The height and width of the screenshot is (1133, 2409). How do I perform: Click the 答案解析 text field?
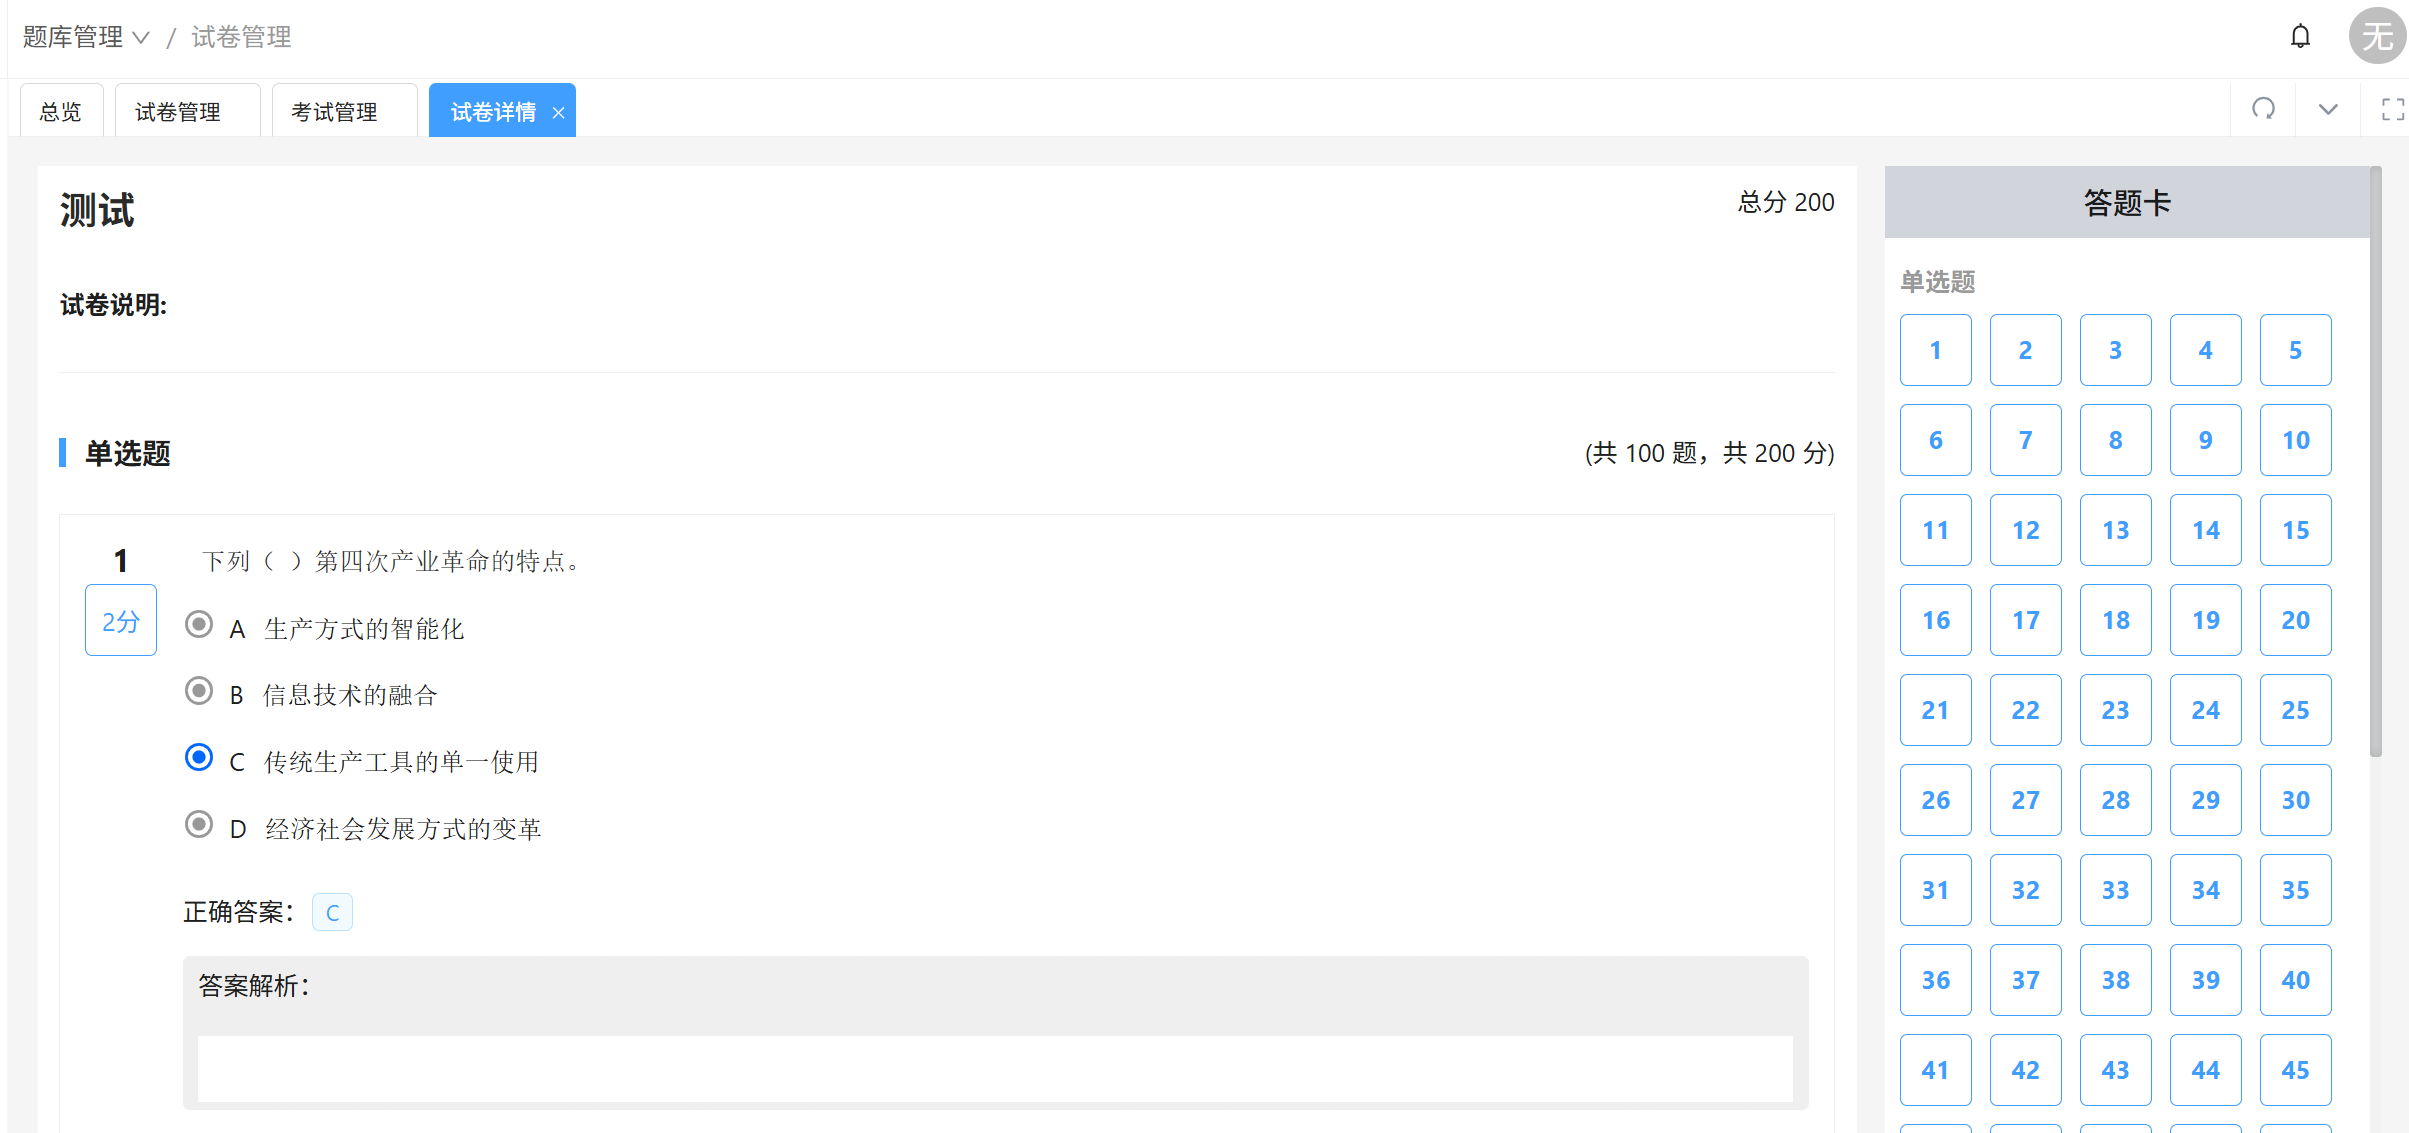click(x=994, y=1068)
